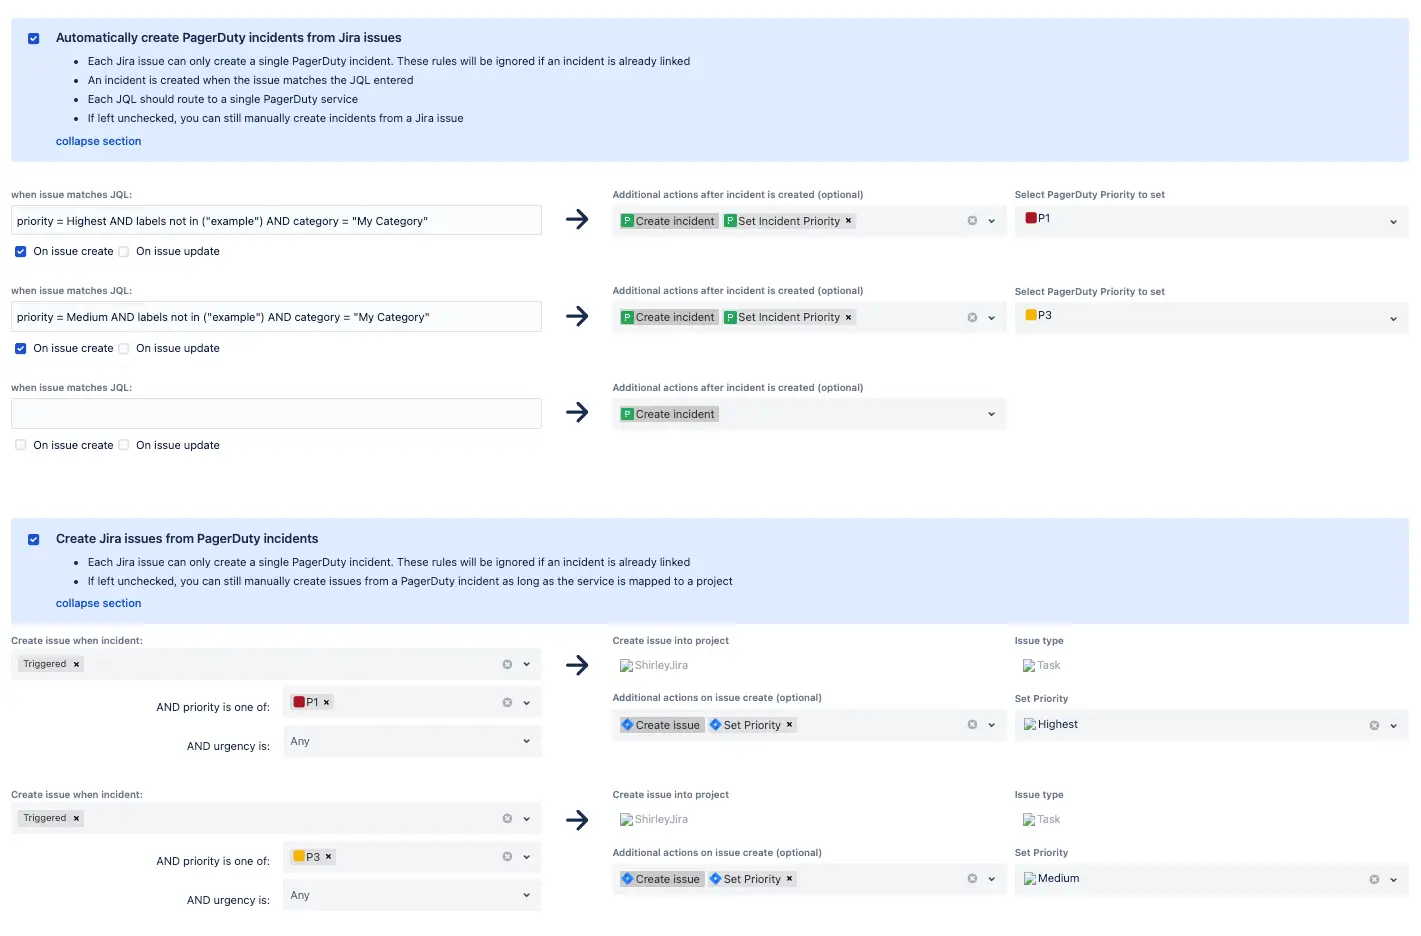Click the red swatch on P1 filter tag

tap(298, 701)
